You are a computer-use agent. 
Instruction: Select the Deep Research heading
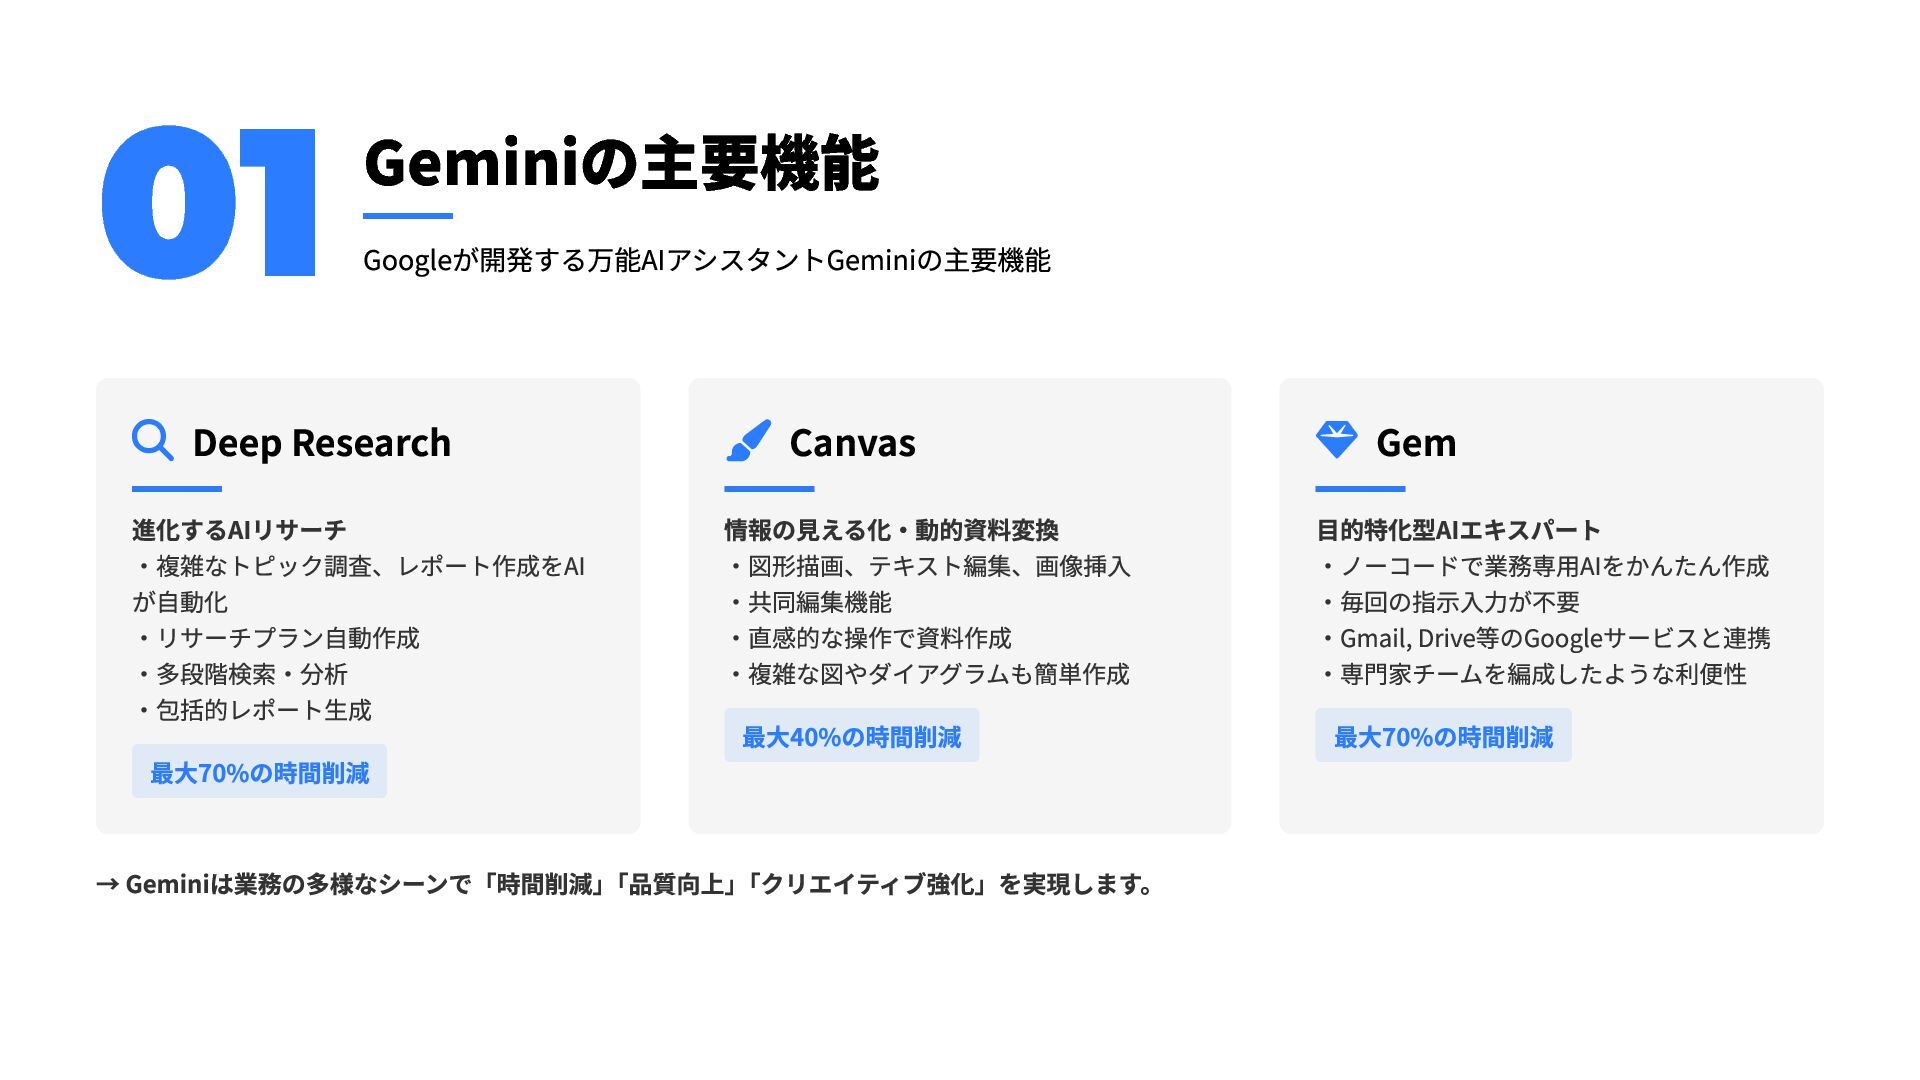click(321, 443)
